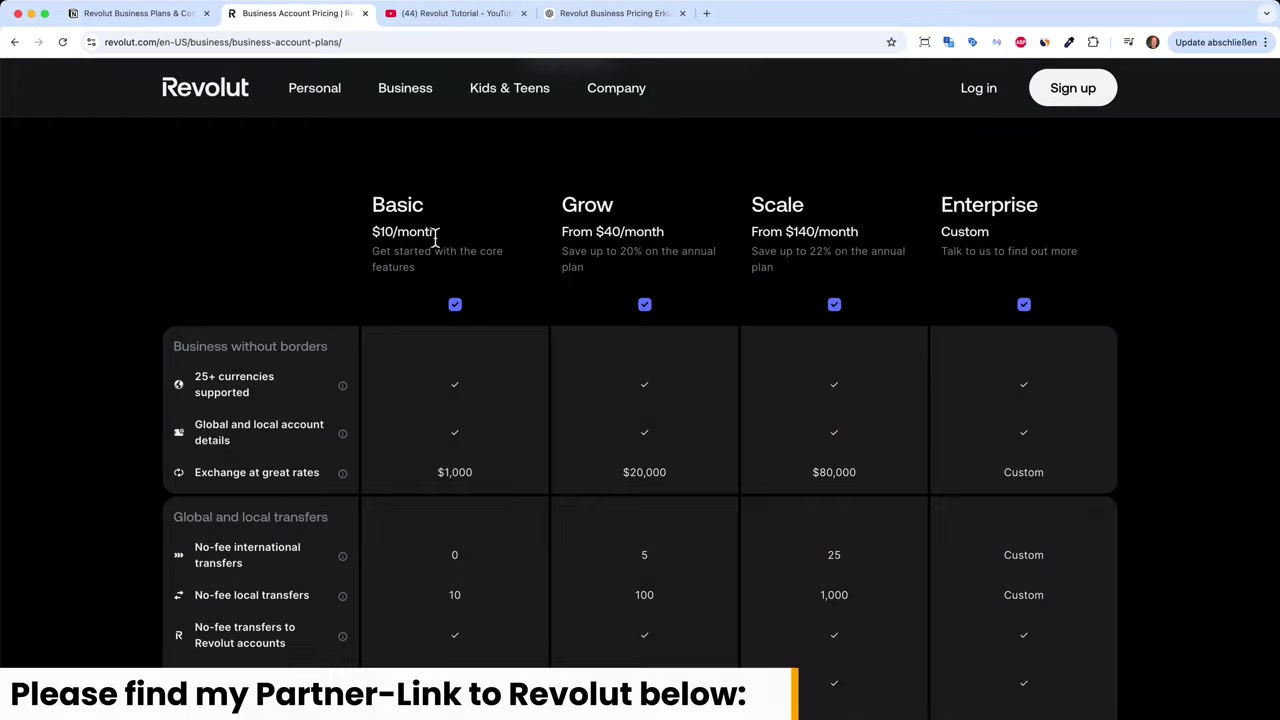Viewport: 1280px width, 720px height.
Task: Show info for Exchange at great rates
Action: [x=342, y=473]
